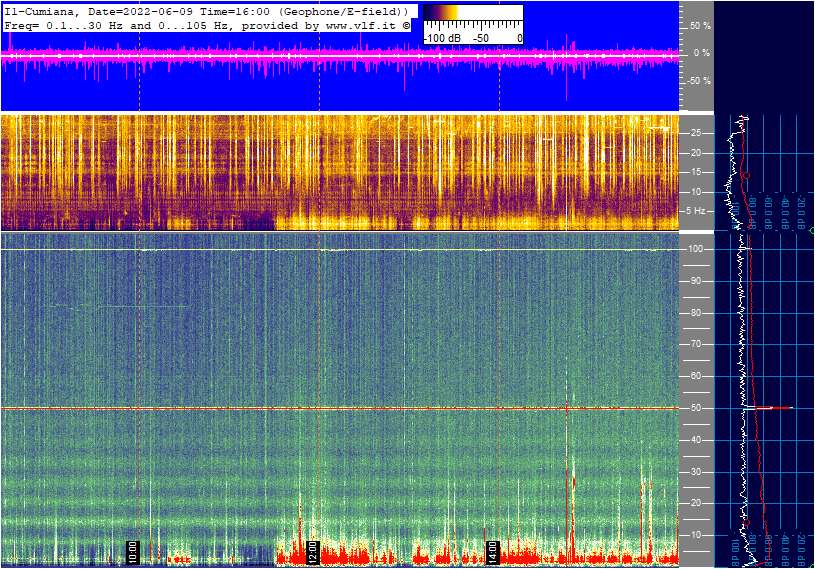Click the 70 Hz tick on frequency axis

(x=696, y=345)
